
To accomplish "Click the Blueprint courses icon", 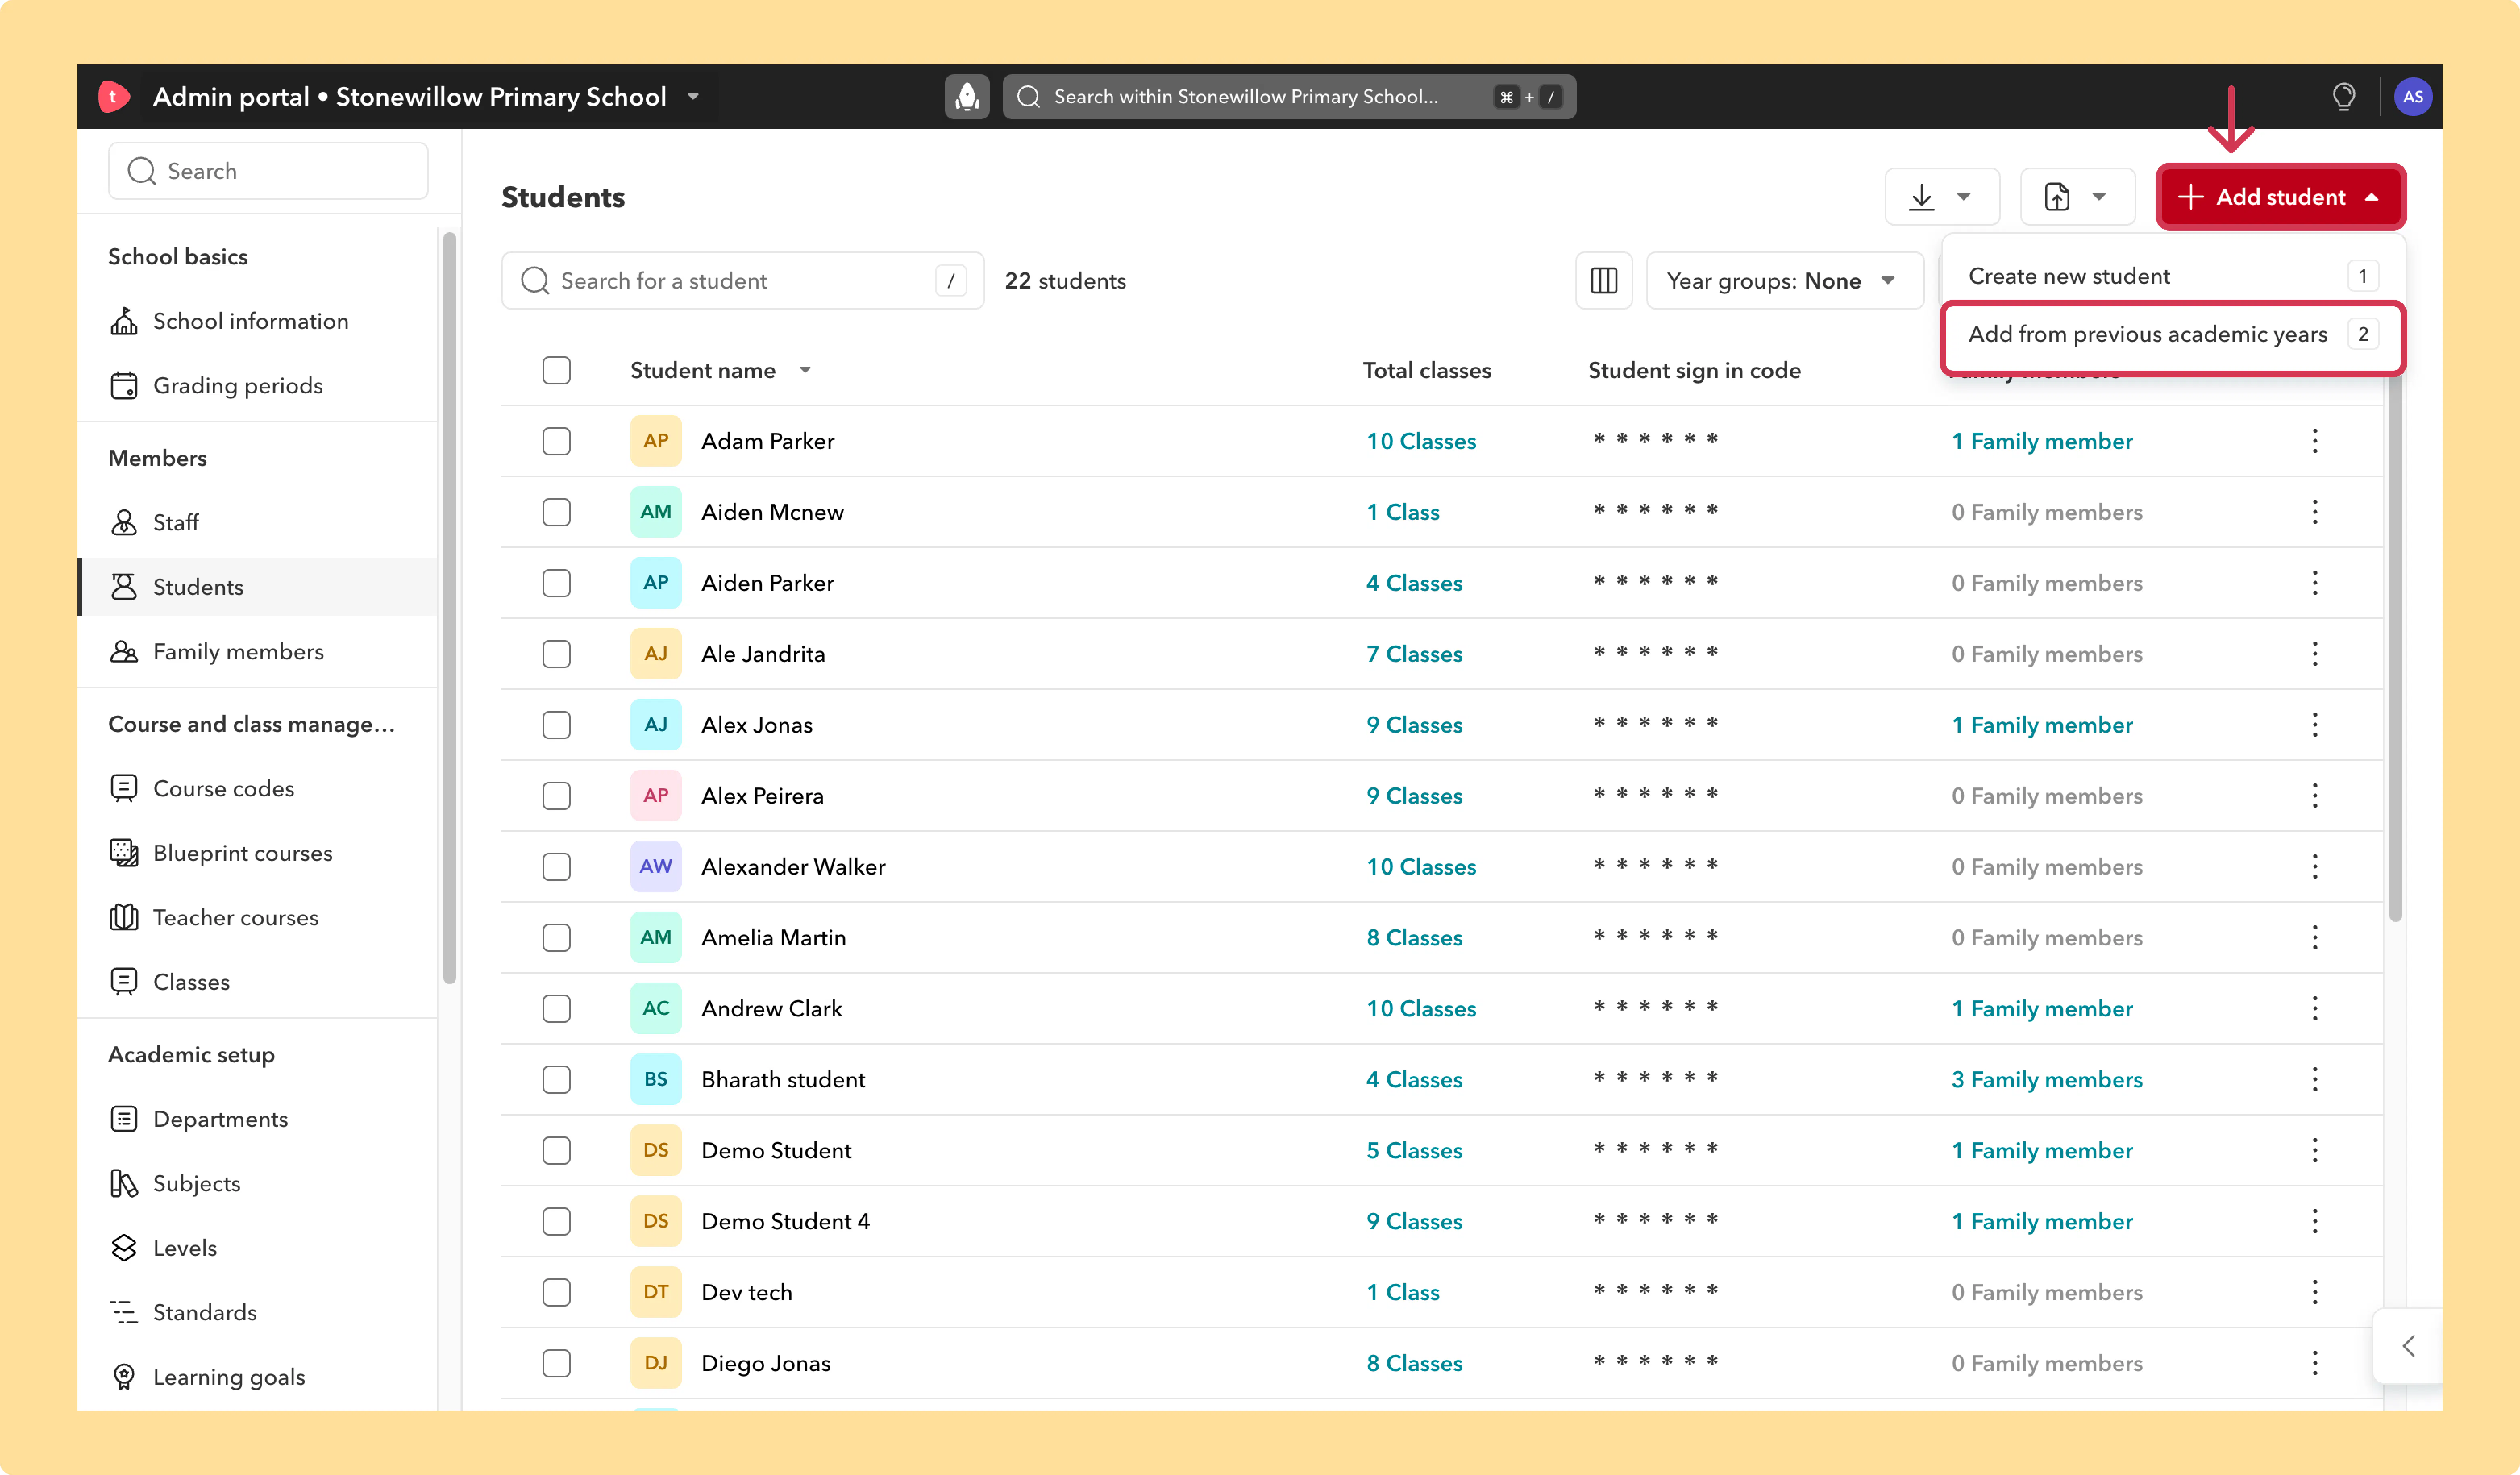I will click(x=124, y=853).
